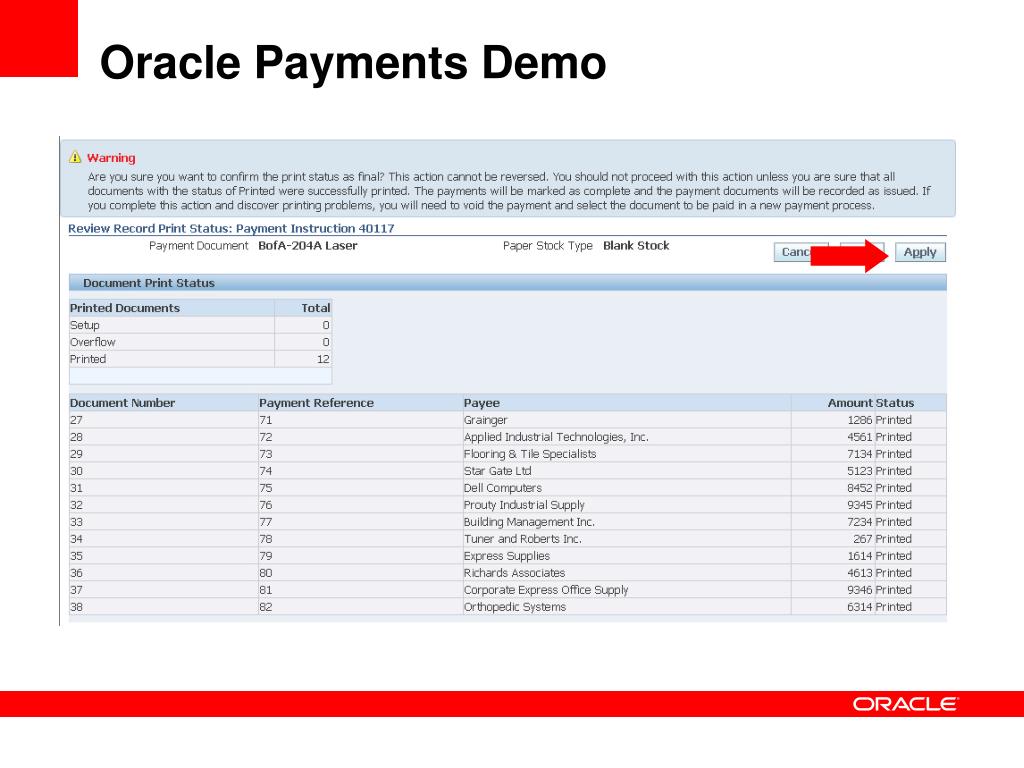Select payment reference 72
This screenshot has width=1024, height=768.
click(266, 437)
